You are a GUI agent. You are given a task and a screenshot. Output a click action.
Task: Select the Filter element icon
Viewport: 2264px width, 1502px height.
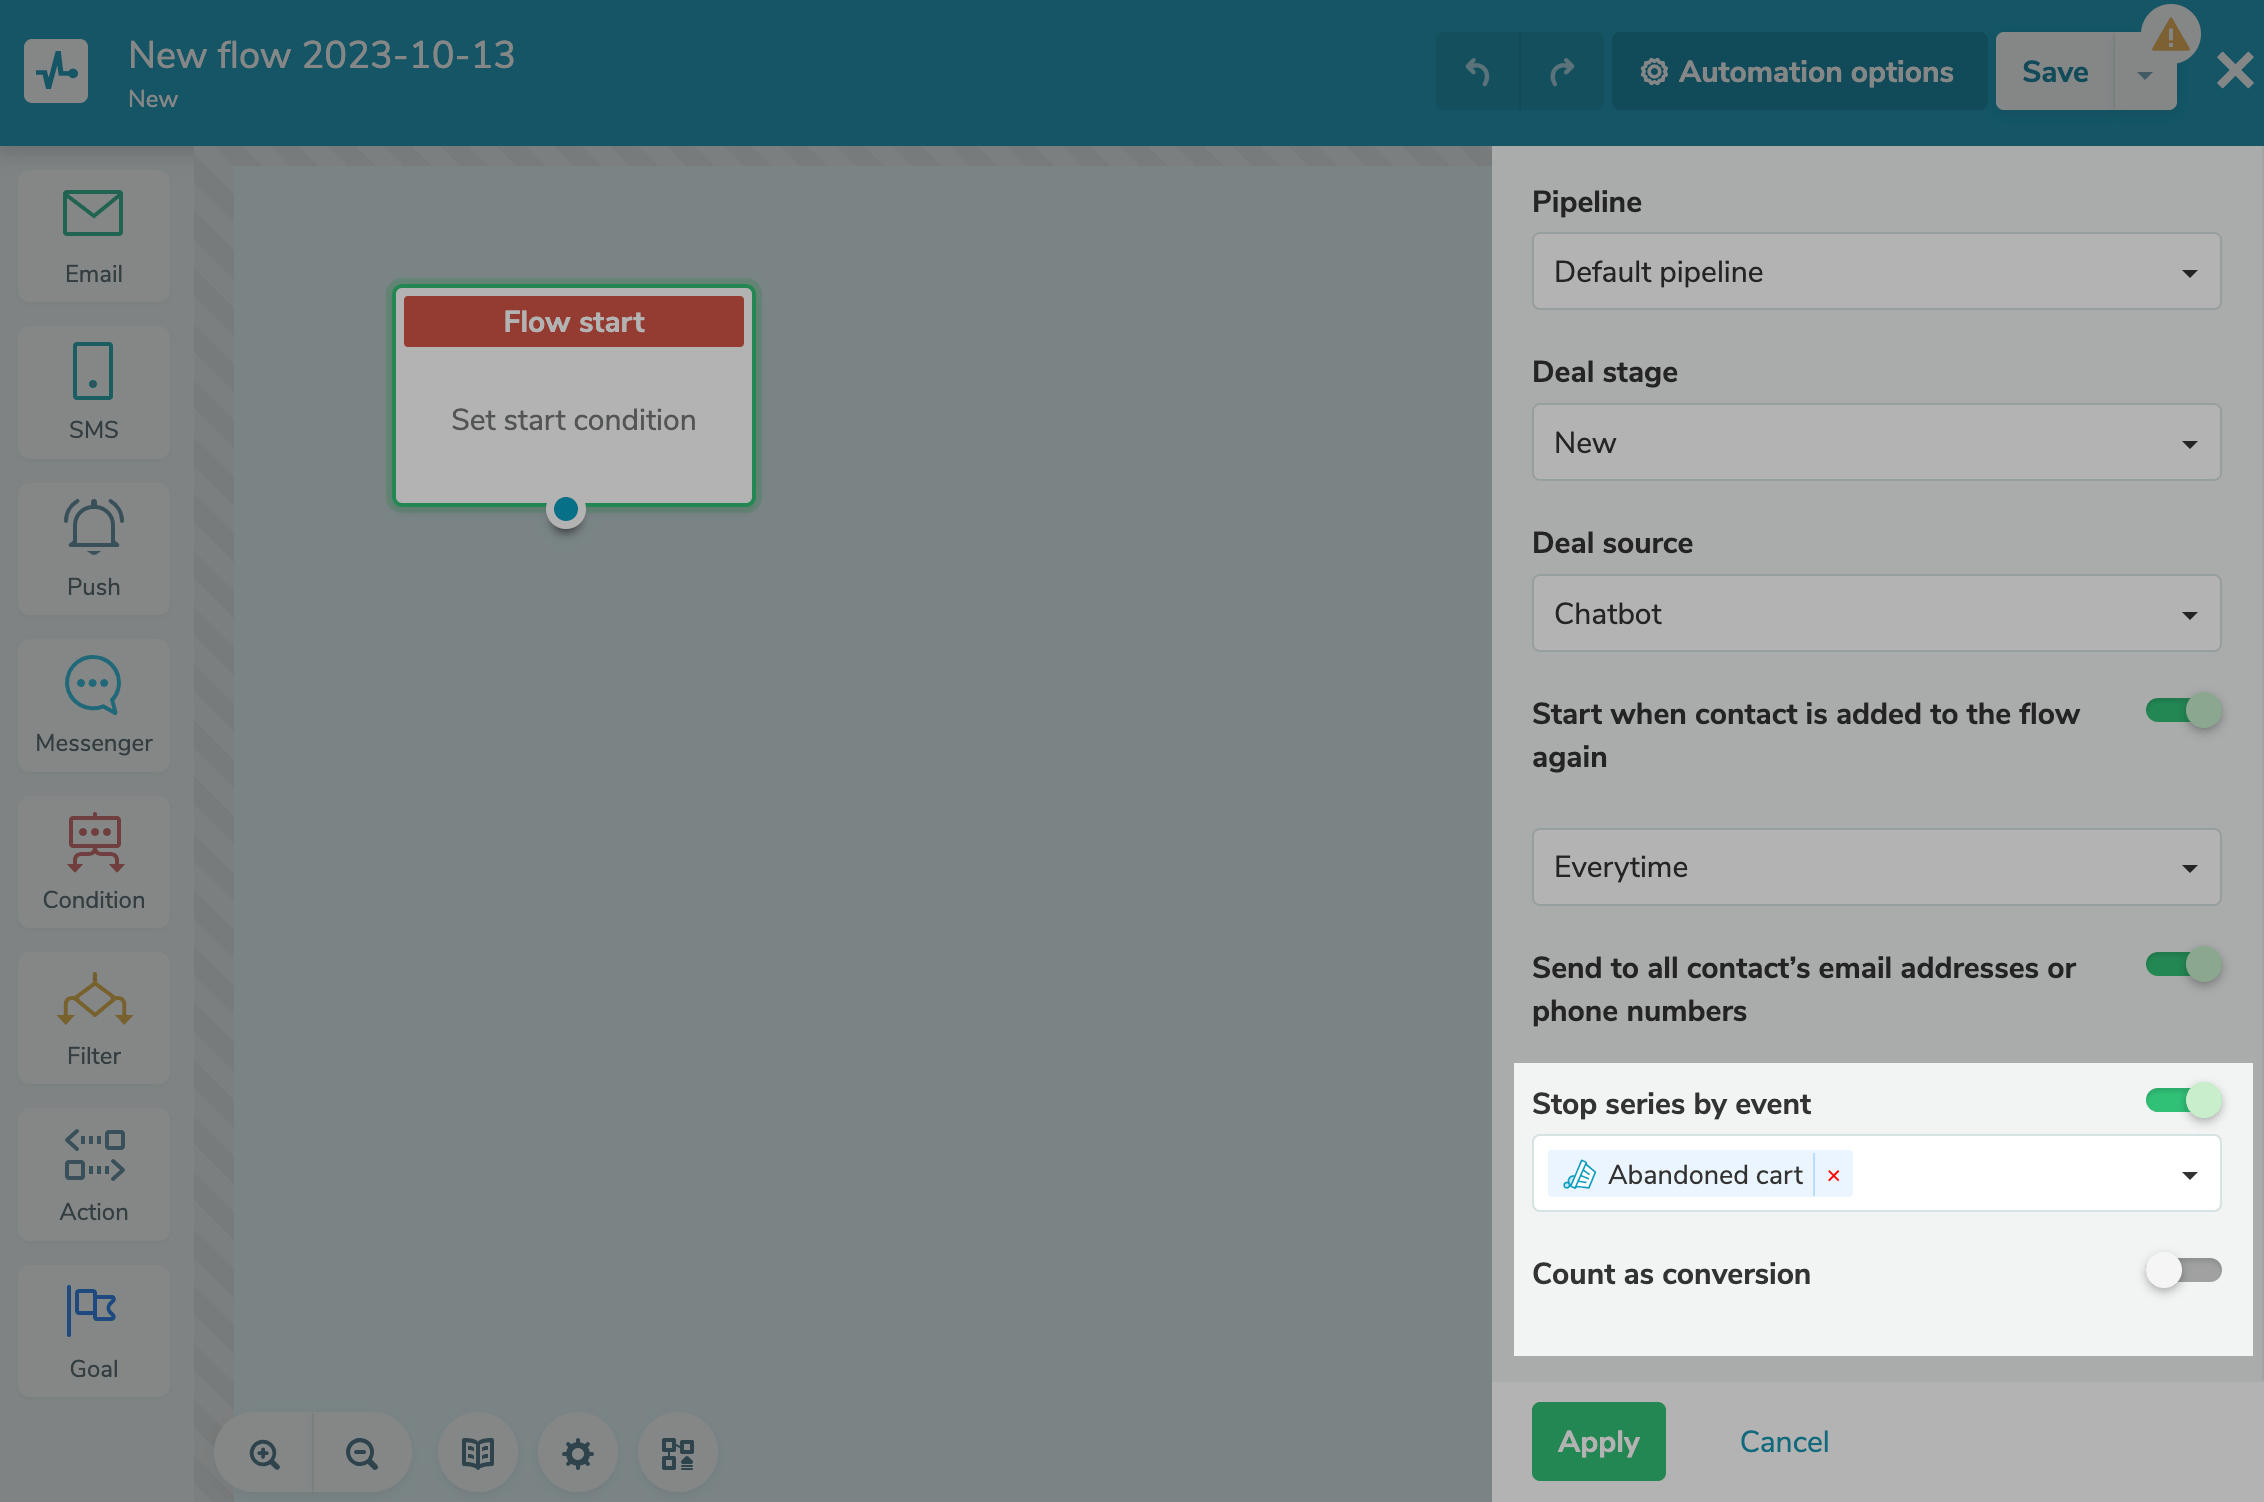pyautogui.click(x=93, y=999)
